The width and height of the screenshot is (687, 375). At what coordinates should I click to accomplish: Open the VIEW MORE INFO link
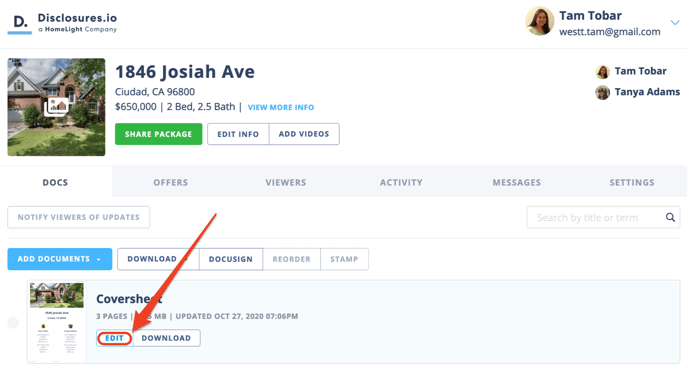point(281,107)
